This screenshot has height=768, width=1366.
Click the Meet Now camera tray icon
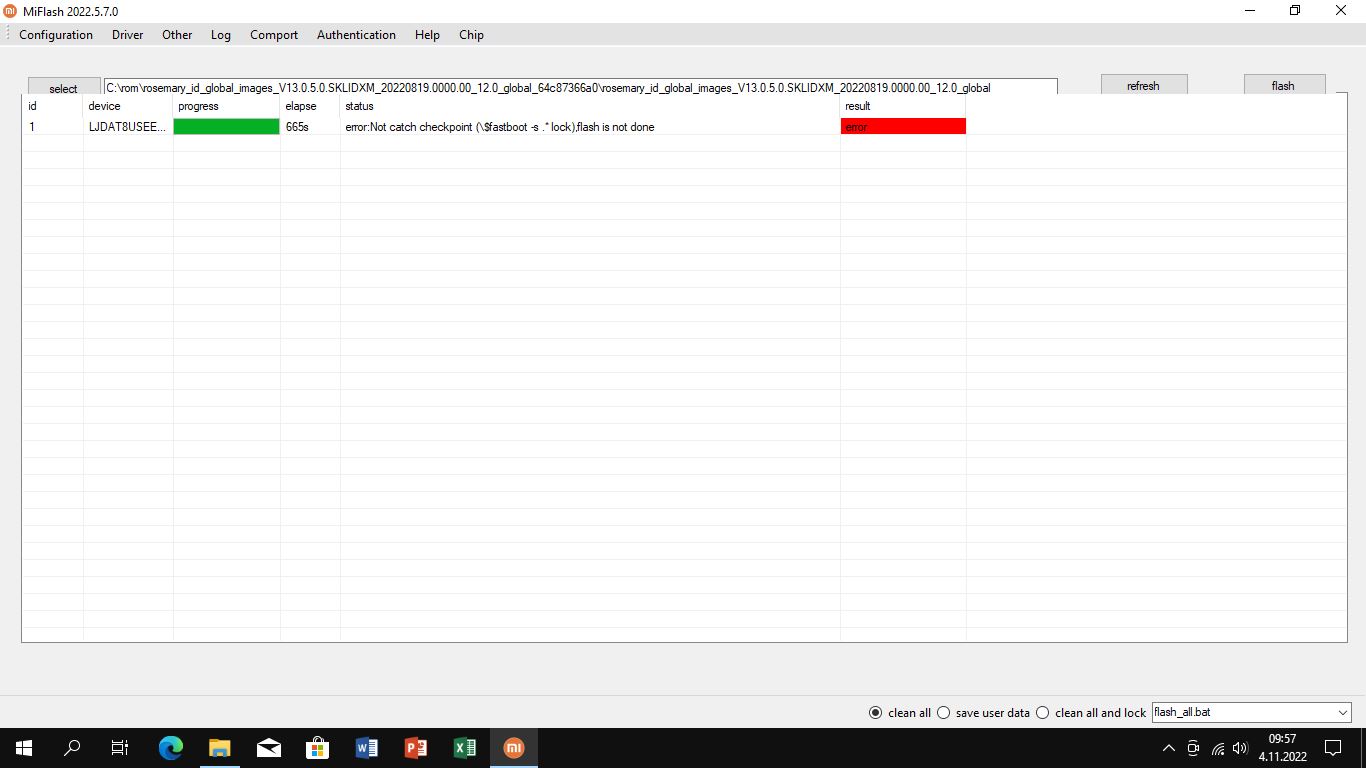point(1193,748)
